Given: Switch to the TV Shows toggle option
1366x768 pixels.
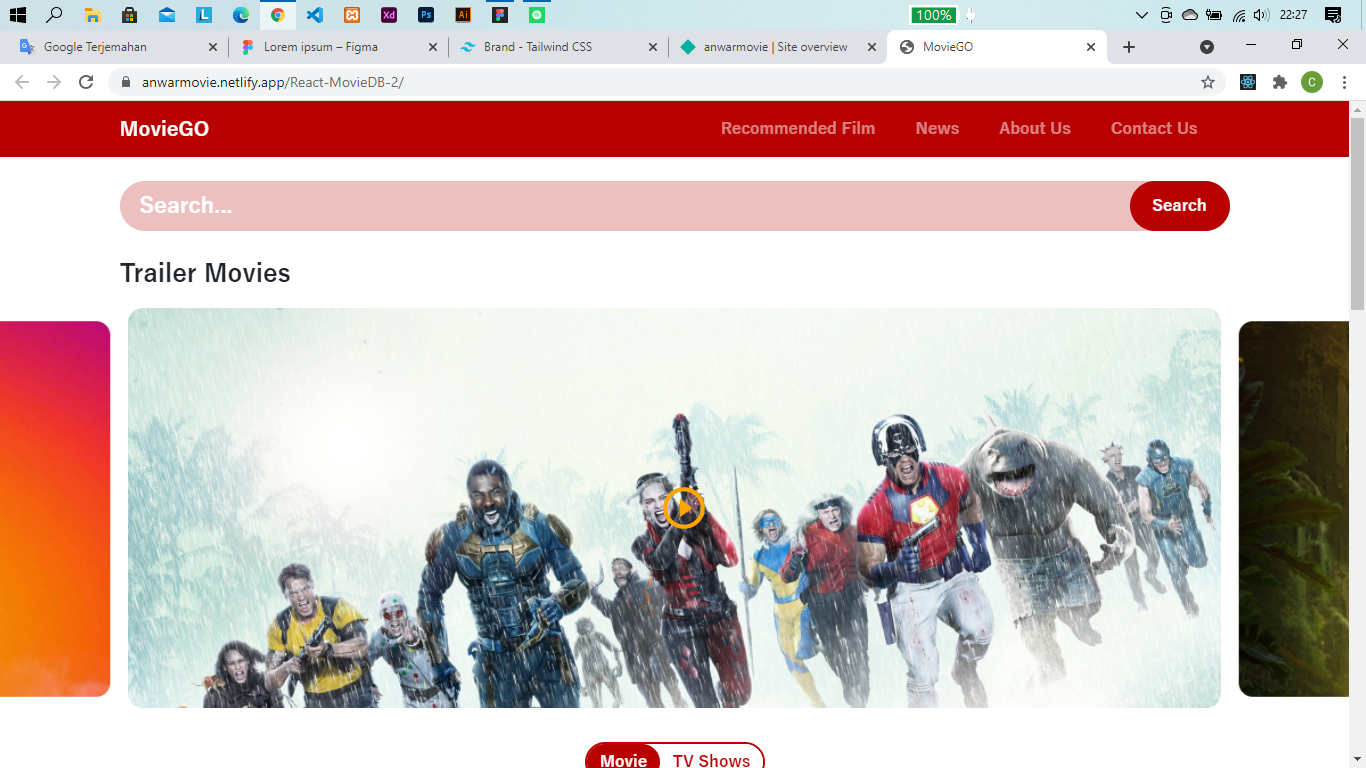Looking at the screenshot, I should click(711, 760).
